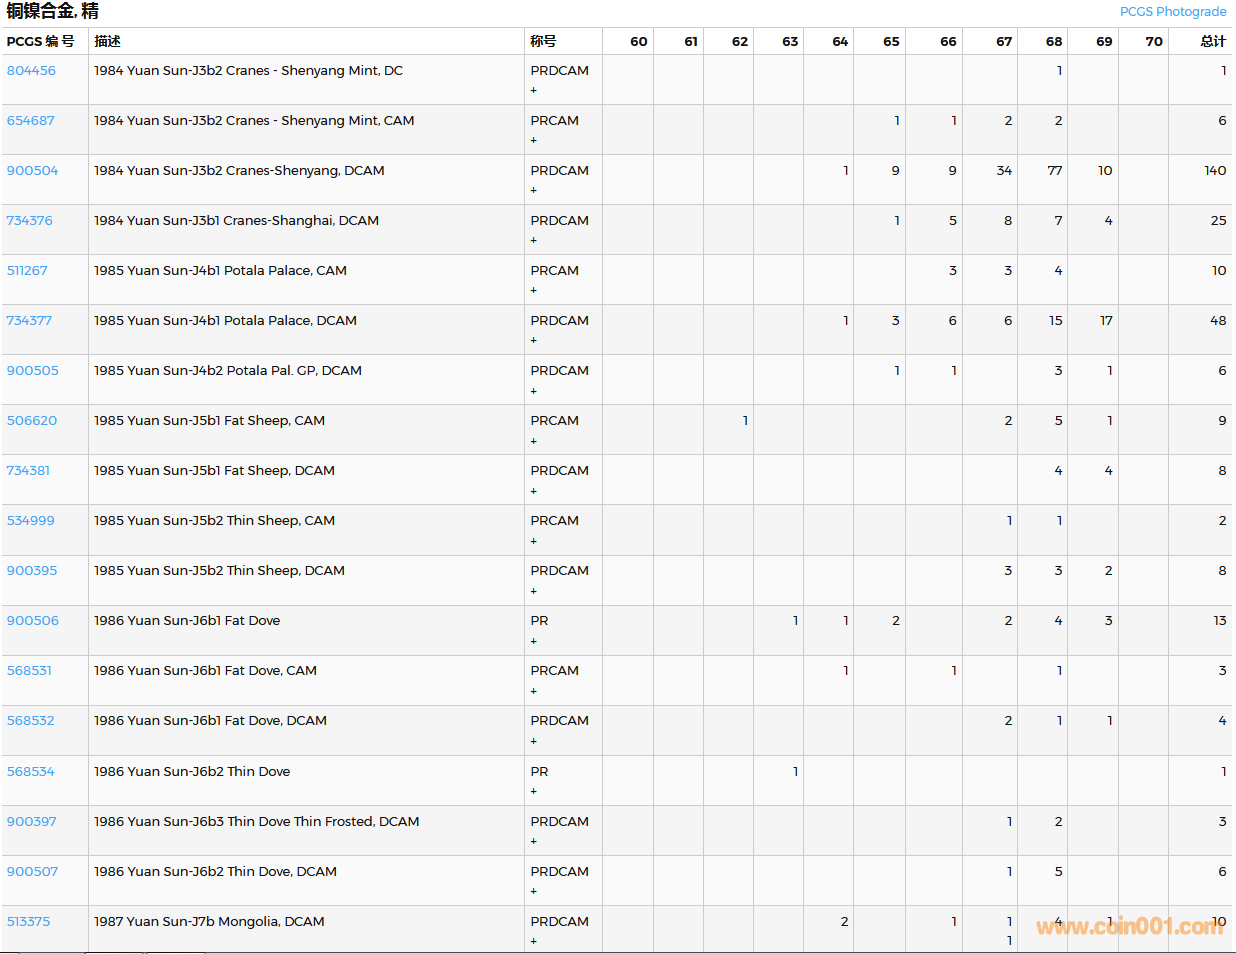Open PCGS number 511267 Potala Palace entry
Image resolution: width=1236 pixels, height=954 pixels.
click(27, 271)
